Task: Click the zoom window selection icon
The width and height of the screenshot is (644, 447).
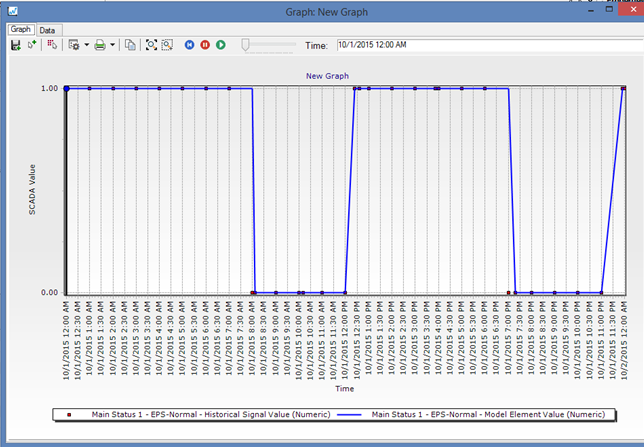Action: (x=167, y=45)
